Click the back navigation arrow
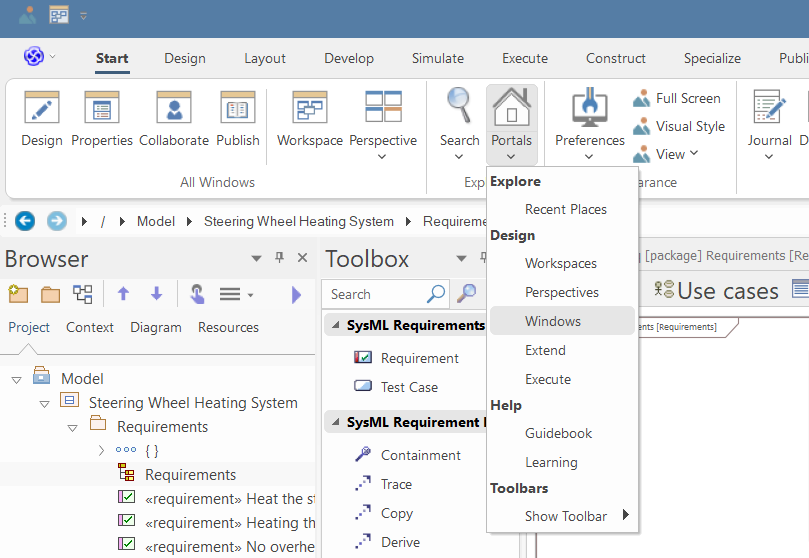Viewport: 809px width, 558px height. [x=25, y=221]
